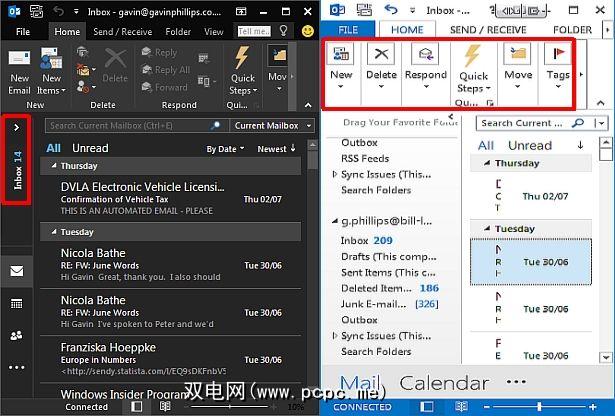The image size is (615, 416).
Task: Click Undo arrow in light window title bar
Action: tap(391, 10)
